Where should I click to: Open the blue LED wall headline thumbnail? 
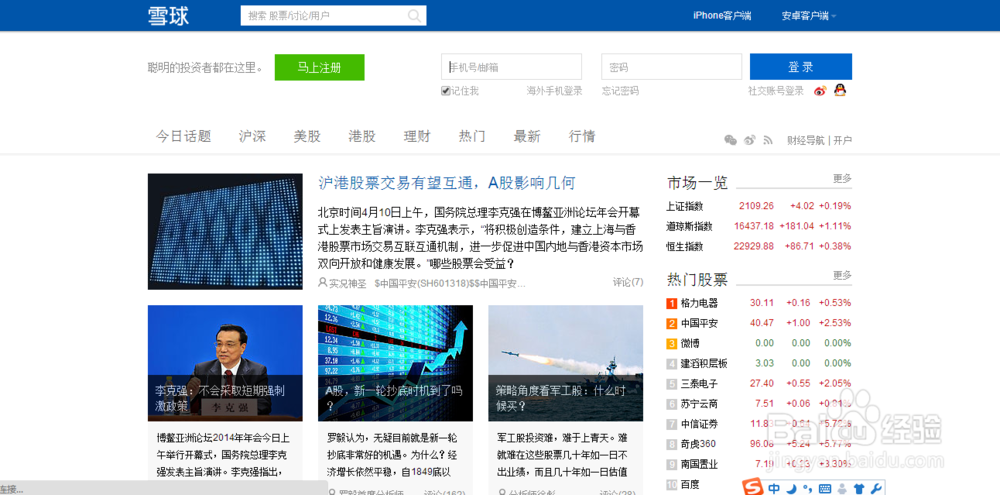(x=225, y=232)
